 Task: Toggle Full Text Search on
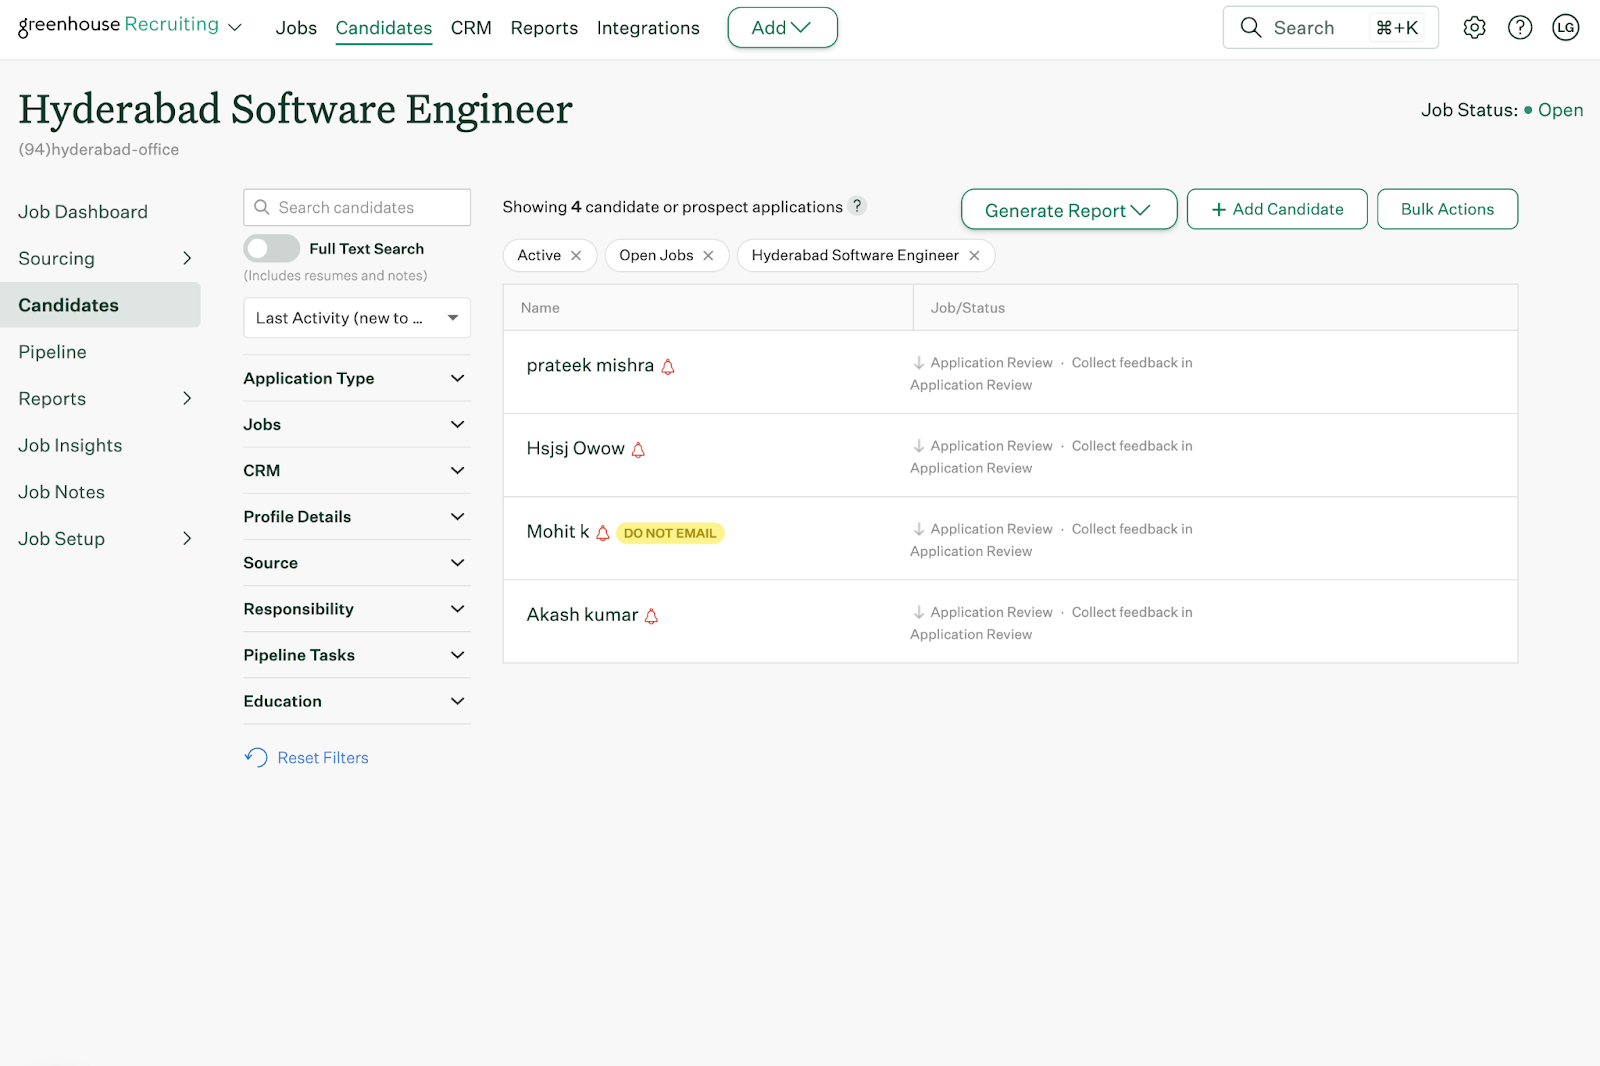pos(271,248)
